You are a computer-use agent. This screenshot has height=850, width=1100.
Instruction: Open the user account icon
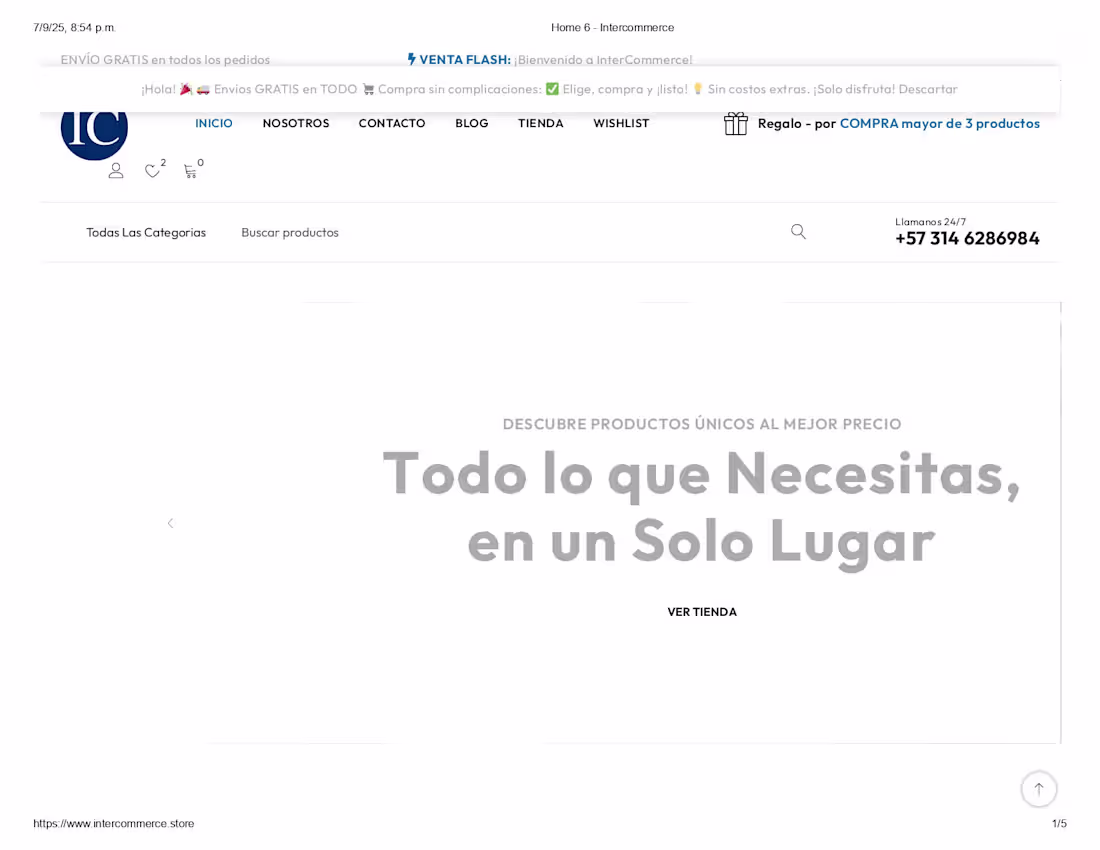point(115,170)
